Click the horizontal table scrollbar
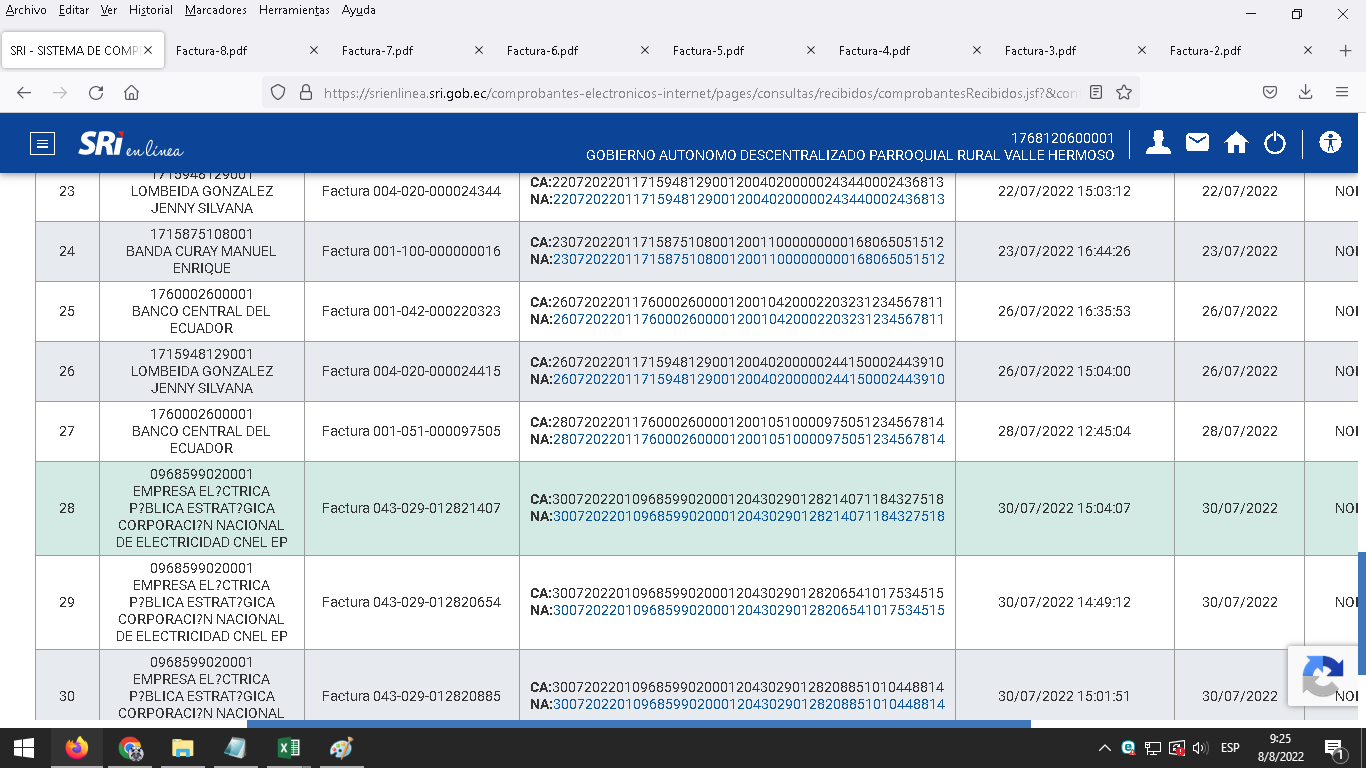 638,723
